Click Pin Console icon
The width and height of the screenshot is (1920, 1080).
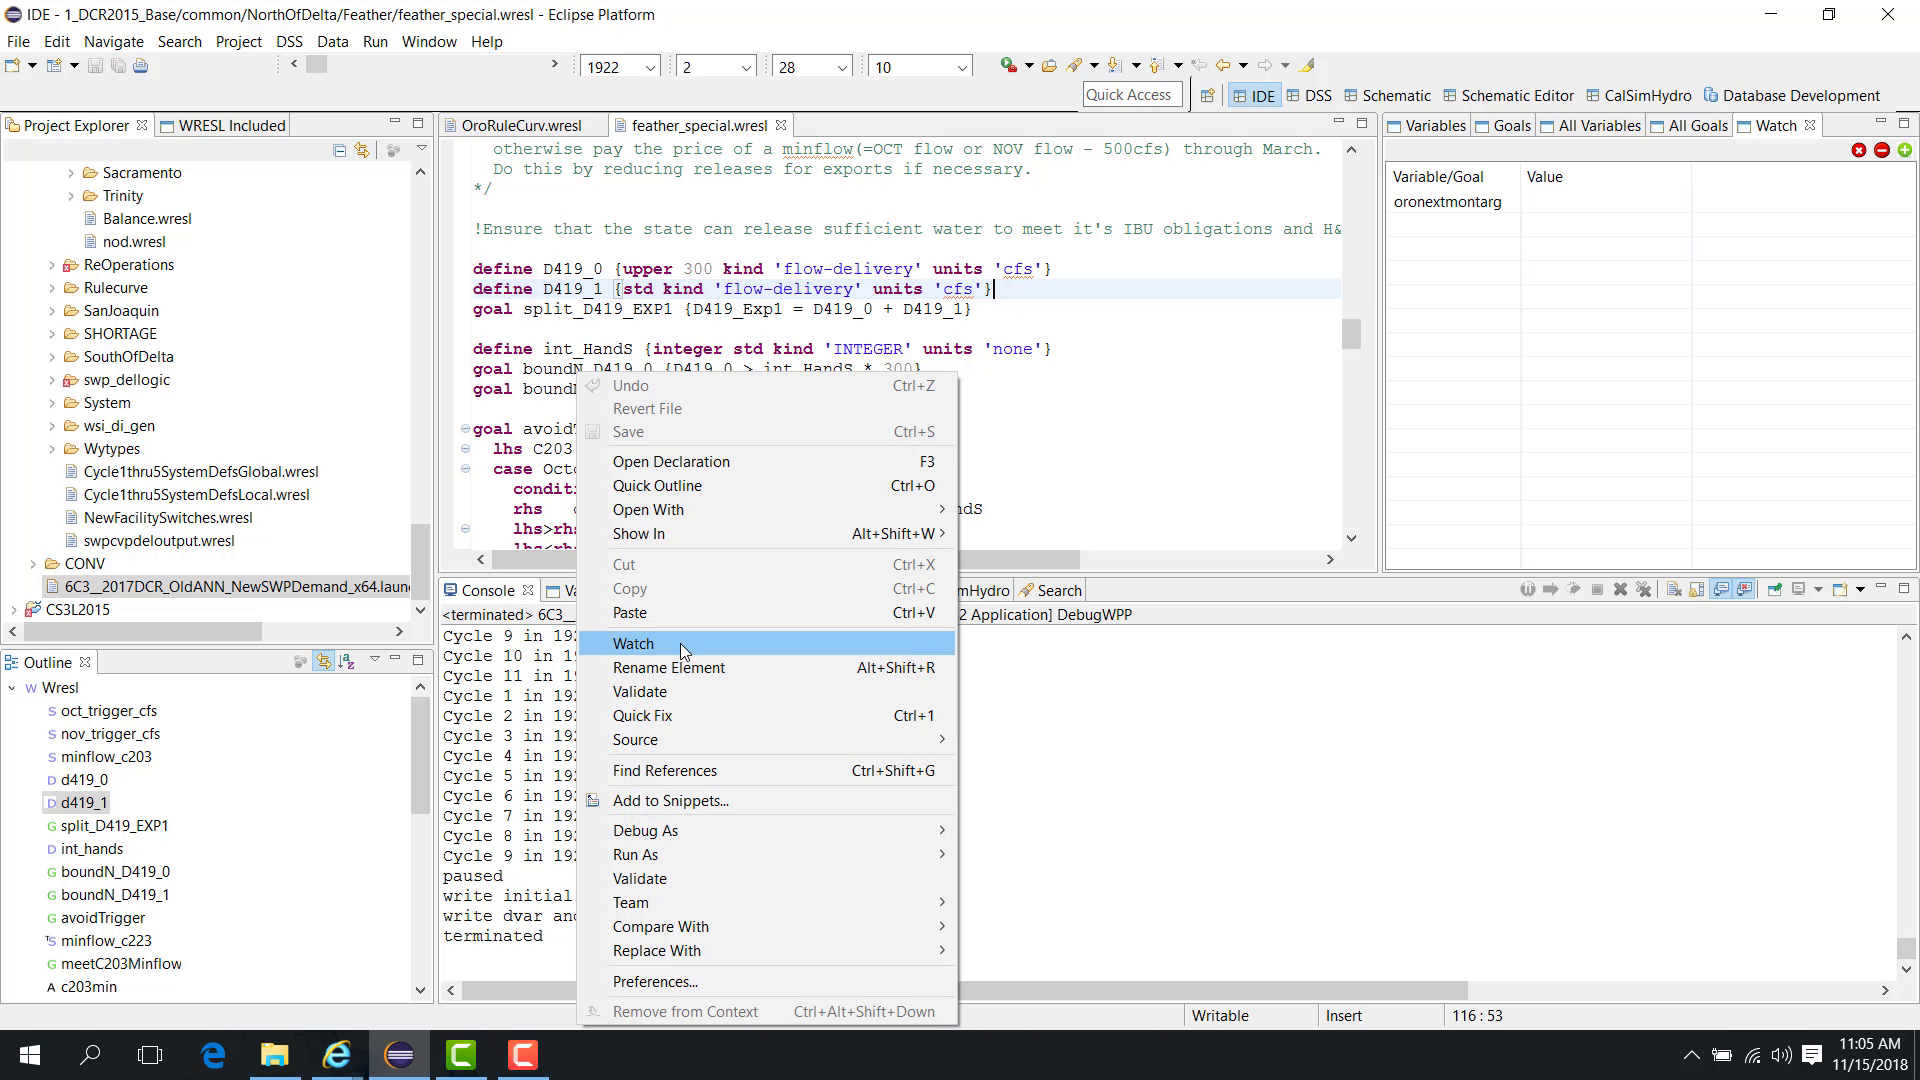[1775, 589]
